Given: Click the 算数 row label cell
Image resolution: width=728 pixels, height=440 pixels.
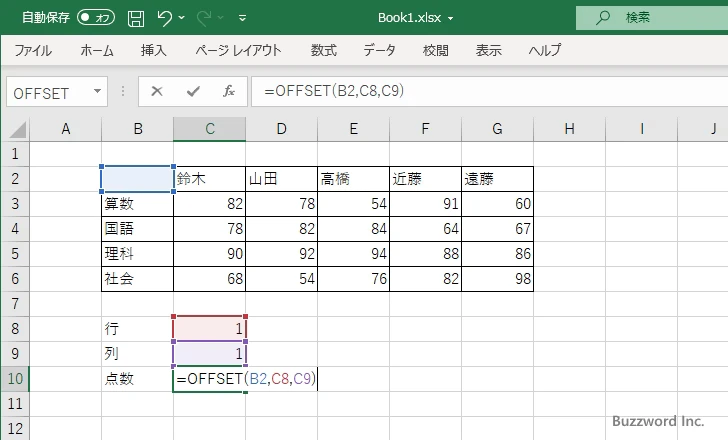Looking at the screenshot, I should pyautogui.click(x=137, y=204).
